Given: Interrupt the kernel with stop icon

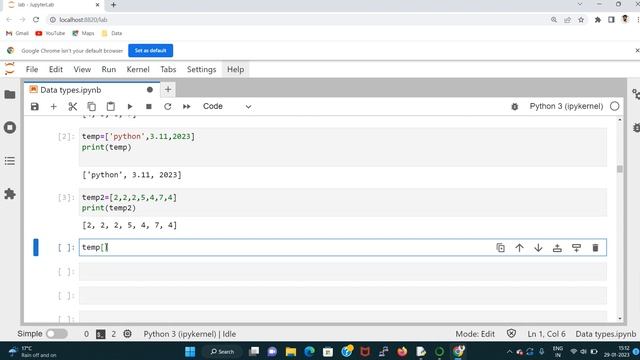Looking at the screenshot, I should (x=149, y=107).
